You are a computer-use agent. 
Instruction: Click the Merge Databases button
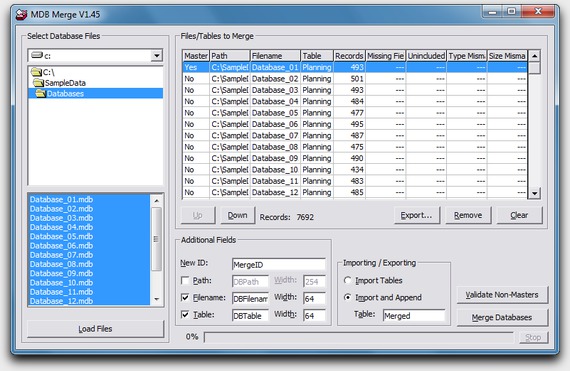coord(502,318)
